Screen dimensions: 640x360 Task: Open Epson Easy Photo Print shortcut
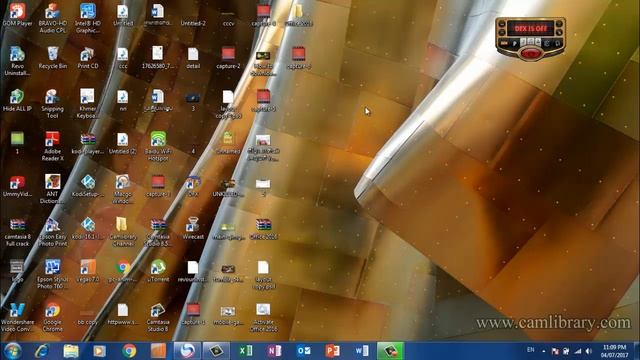coord(53,232)
